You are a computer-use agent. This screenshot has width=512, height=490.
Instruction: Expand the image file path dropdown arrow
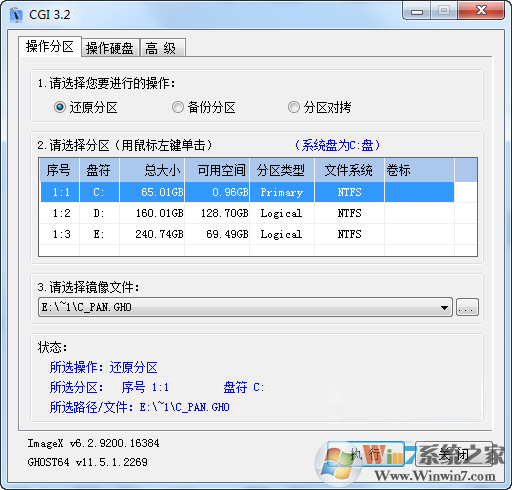pyautogui.click(x=444, y=307)
